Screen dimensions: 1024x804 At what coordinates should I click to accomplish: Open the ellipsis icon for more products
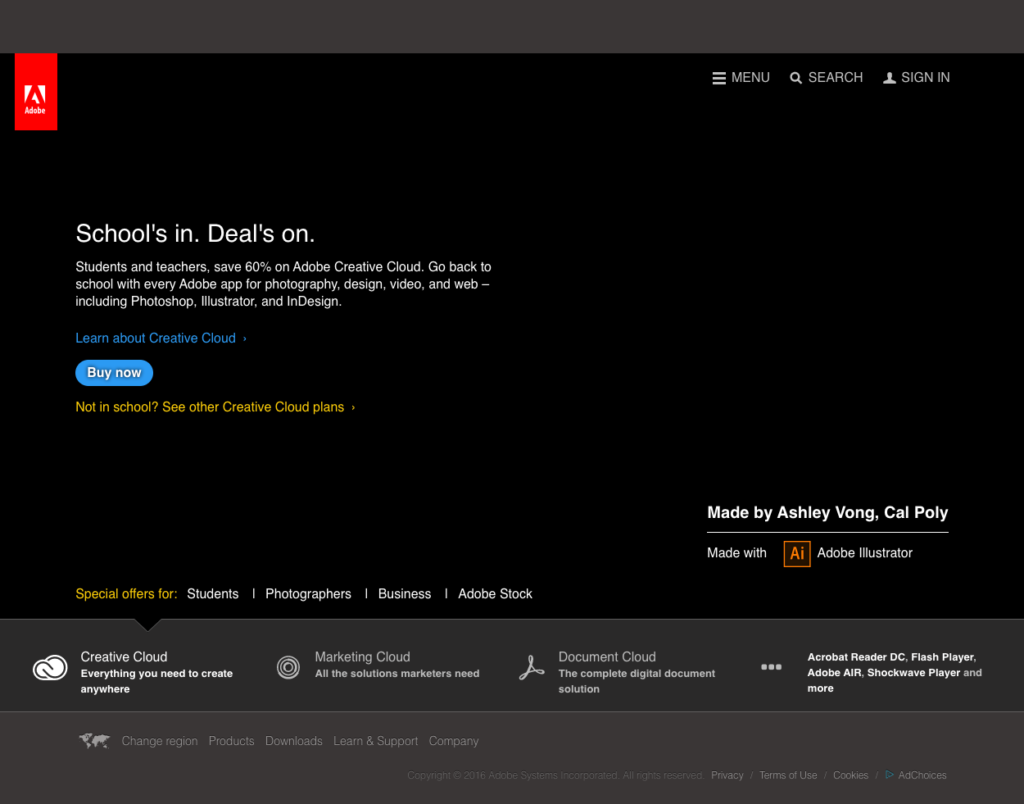[771, 666]
